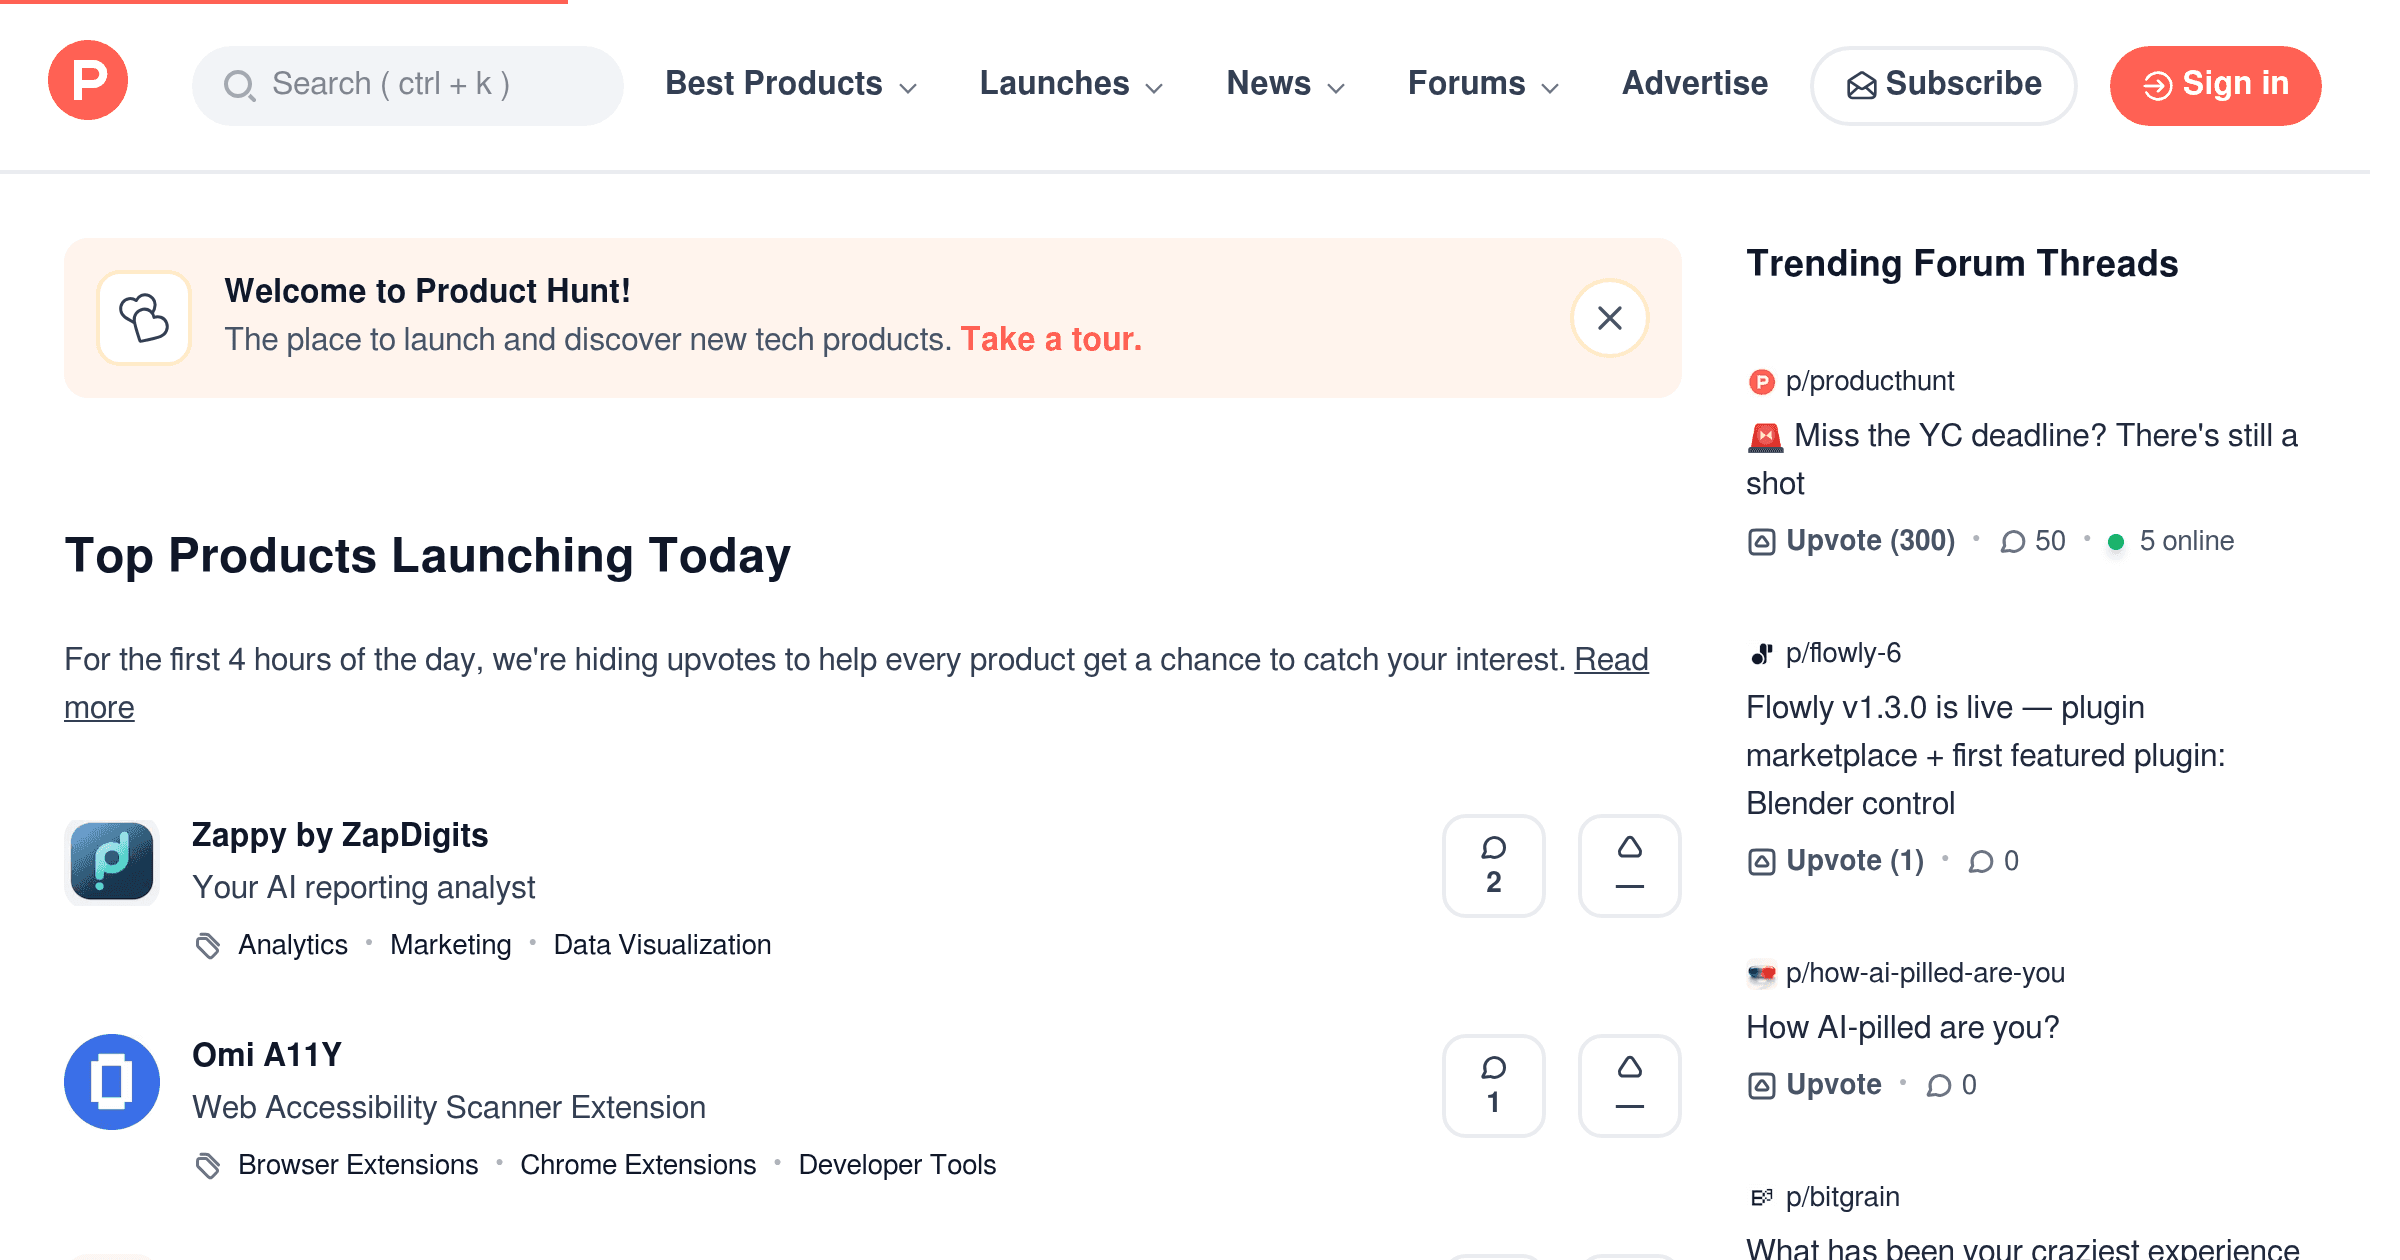Click the Subscribe button
The width and height of the screenshot is (2400, 1260).
pyautogui.click(x=1943, y=85)
